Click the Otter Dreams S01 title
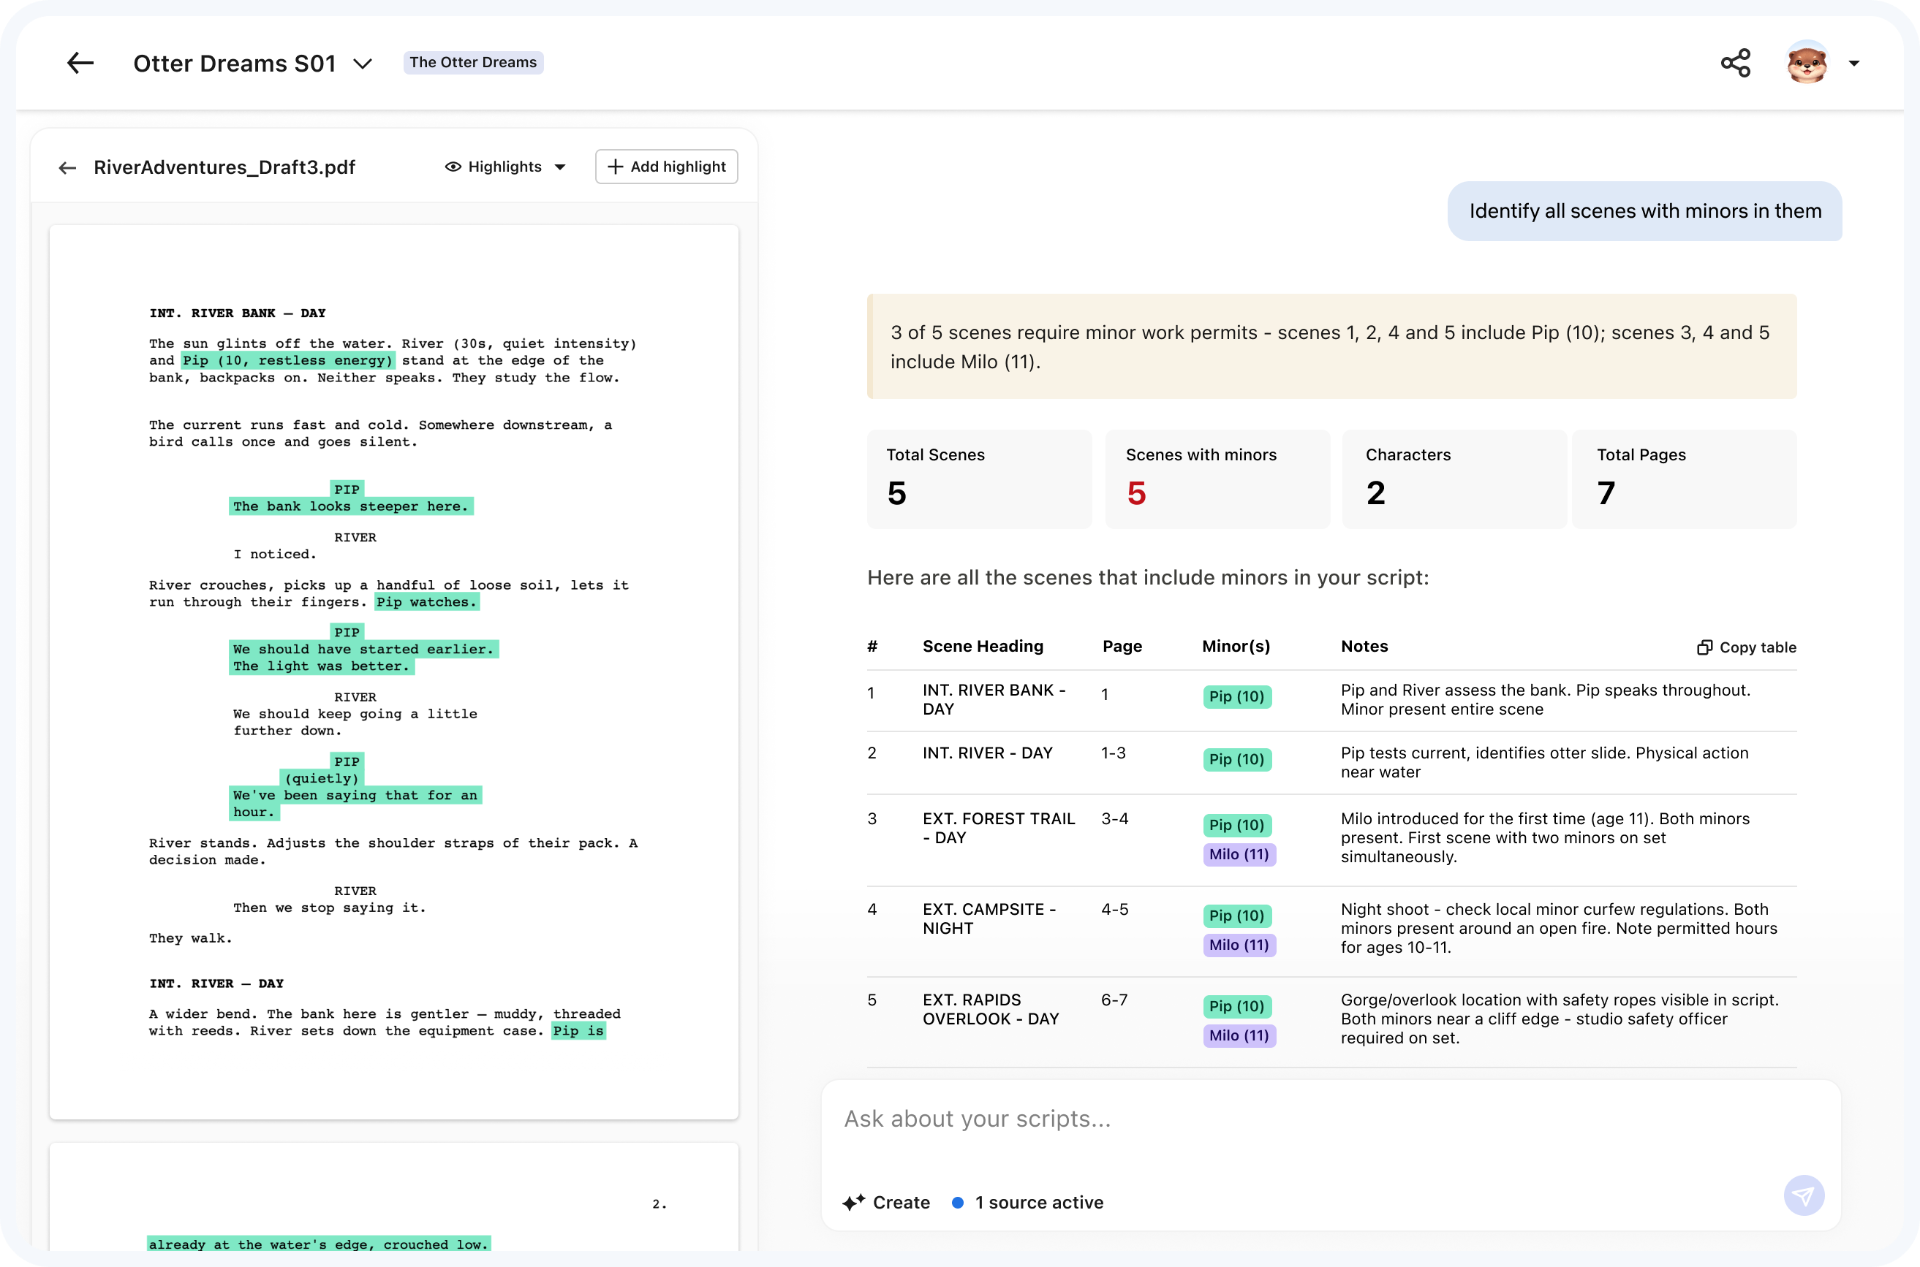The image size is (1920, 1267). [x=235, y=64]
